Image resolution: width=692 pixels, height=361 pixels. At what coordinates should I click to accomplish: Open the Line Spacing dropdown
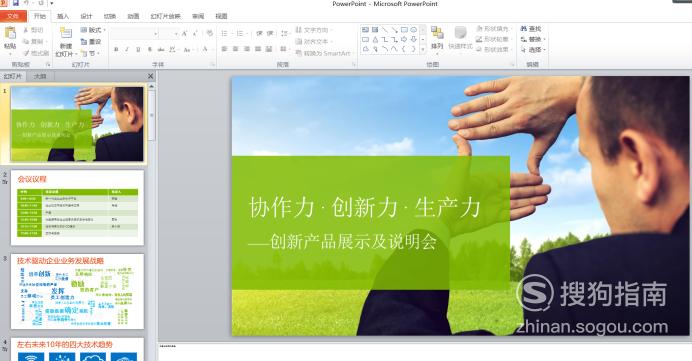285,34
